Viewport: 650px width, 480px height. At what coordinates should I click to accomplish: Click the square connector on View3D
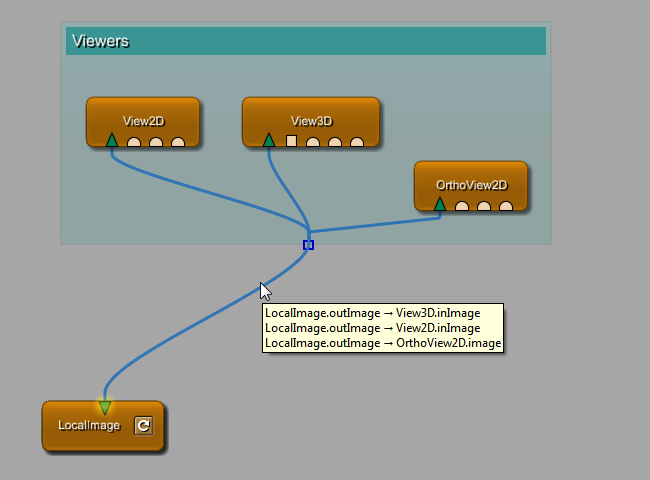pyautogui.click(x=291, y=141)
